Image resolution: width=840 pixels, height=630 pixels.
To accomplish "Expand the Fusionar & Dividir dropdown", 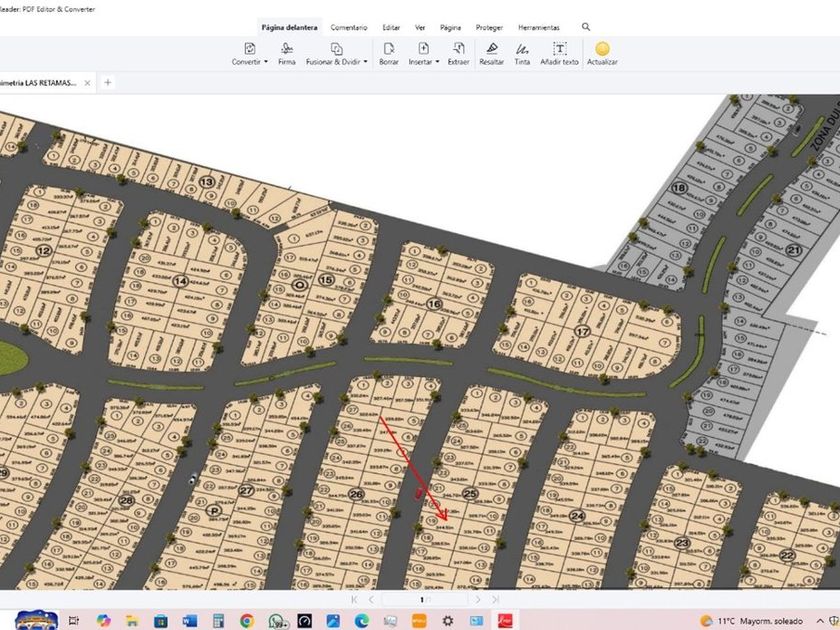I will [366, 62].
